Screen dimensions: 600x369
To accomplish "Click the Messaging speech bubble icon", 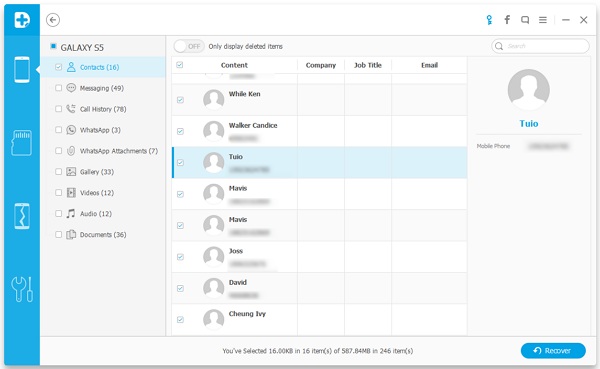I will point(71,88).
